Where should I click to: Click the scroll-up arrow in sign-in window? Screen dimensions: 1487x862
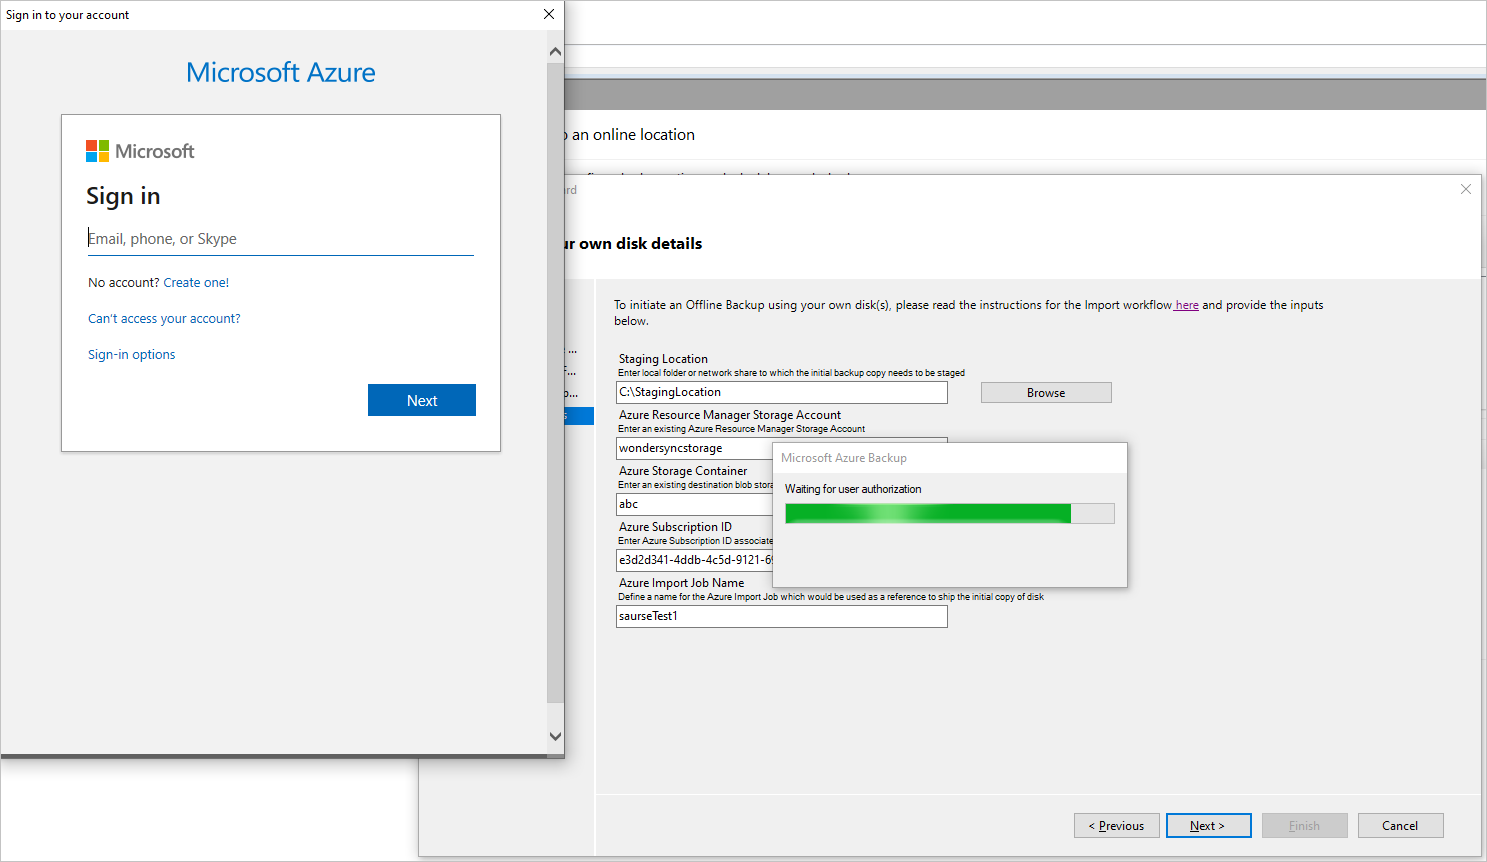click(554, 50)
